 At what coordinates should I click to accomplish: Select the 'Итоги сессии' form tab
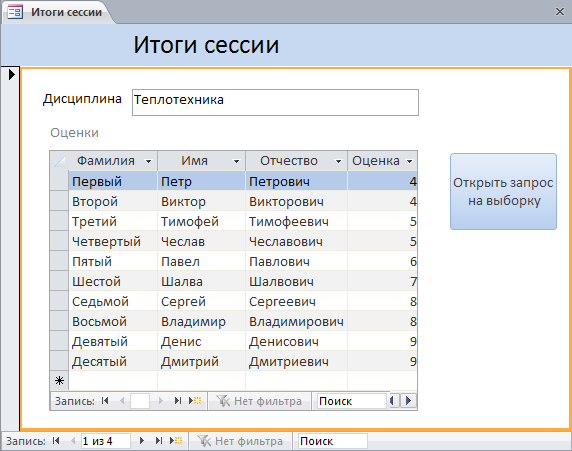click(58, 12)
